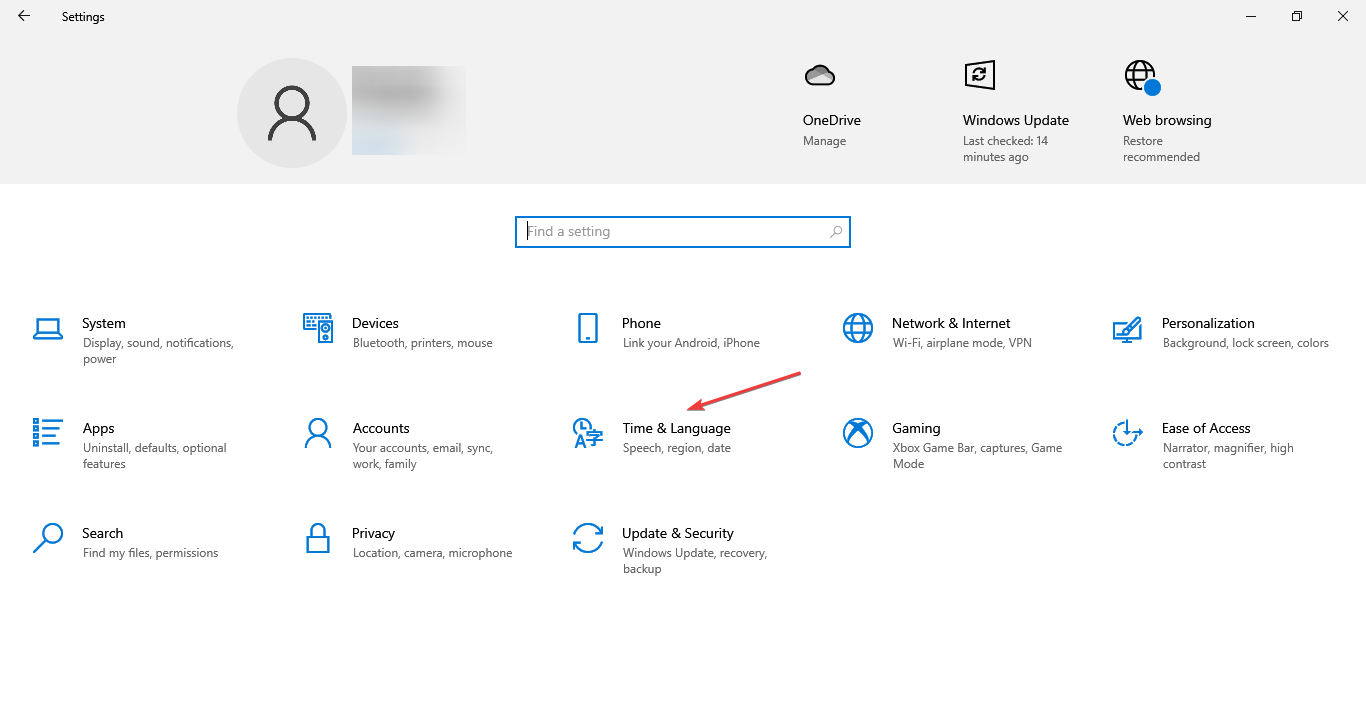Minimize the Settings window

pyautogui.click(x=1251, y=16)
